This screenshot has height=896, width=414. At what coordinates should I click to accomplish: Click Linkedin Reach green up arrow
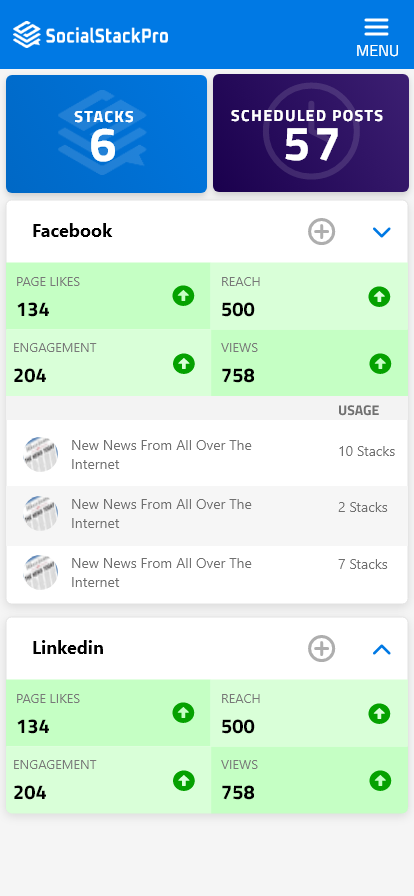pyautogui.click(x=379, y=714)
